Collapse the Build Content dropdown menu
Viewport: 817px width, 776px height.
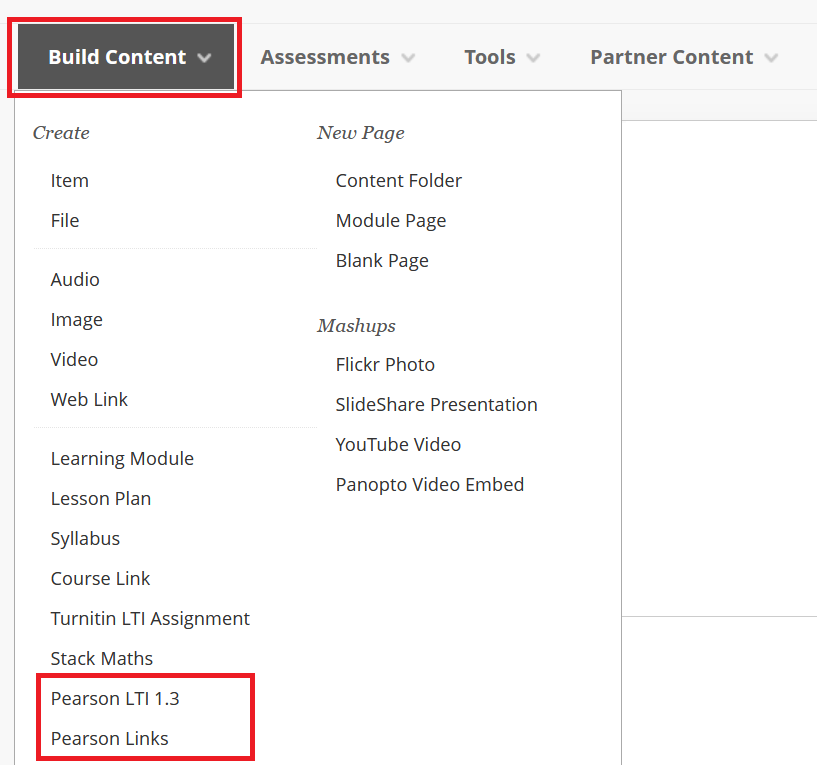click(x=126, y=57)
